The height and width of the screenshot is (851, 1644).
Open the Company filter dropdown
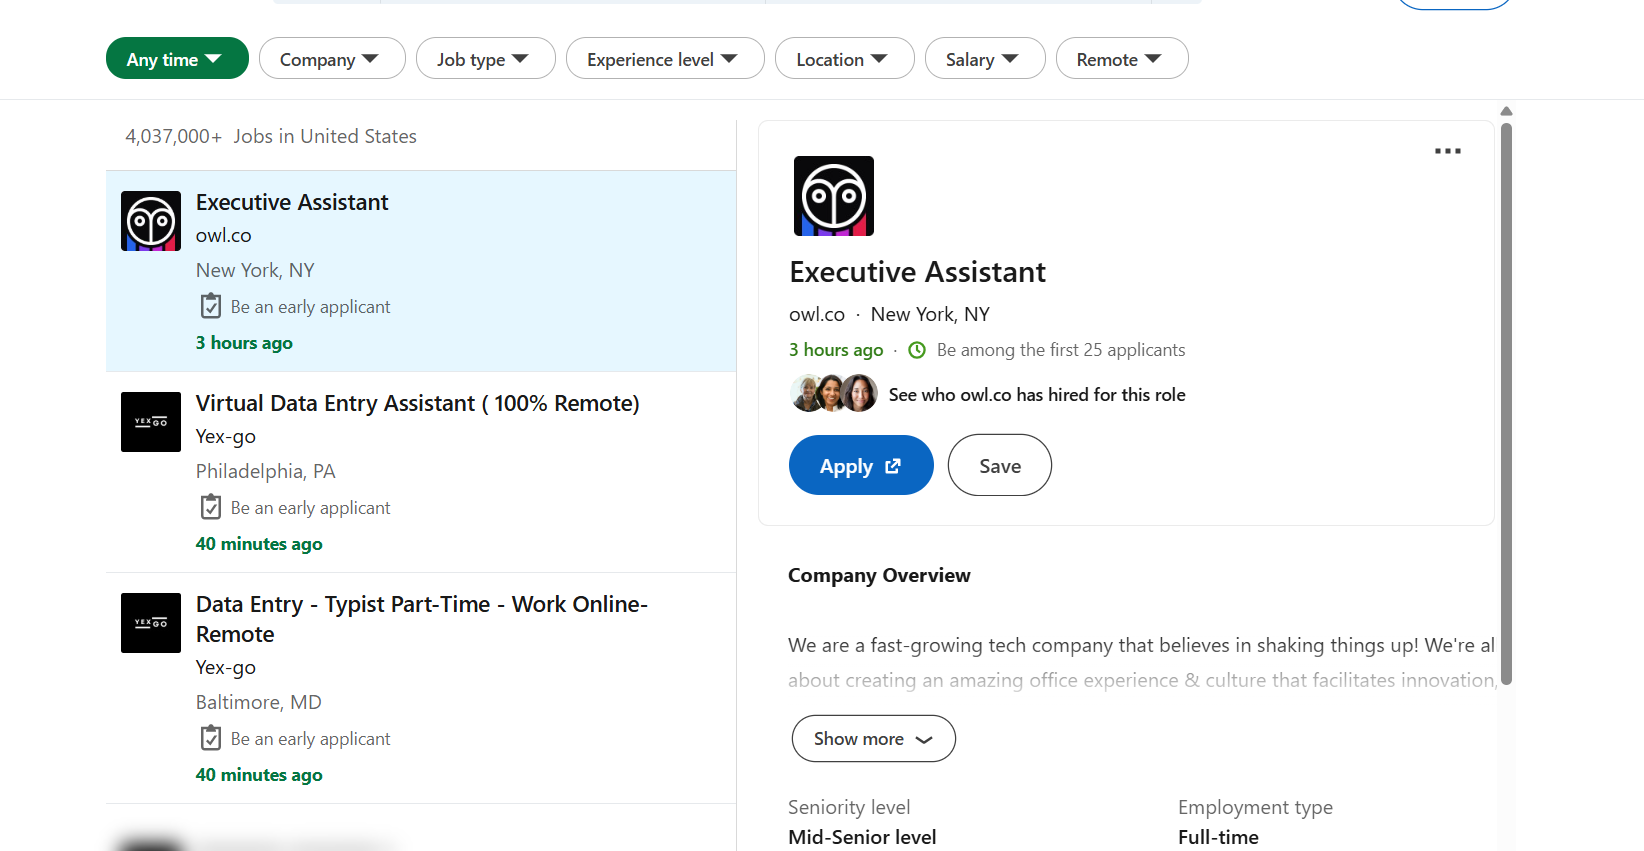[332, 59]
